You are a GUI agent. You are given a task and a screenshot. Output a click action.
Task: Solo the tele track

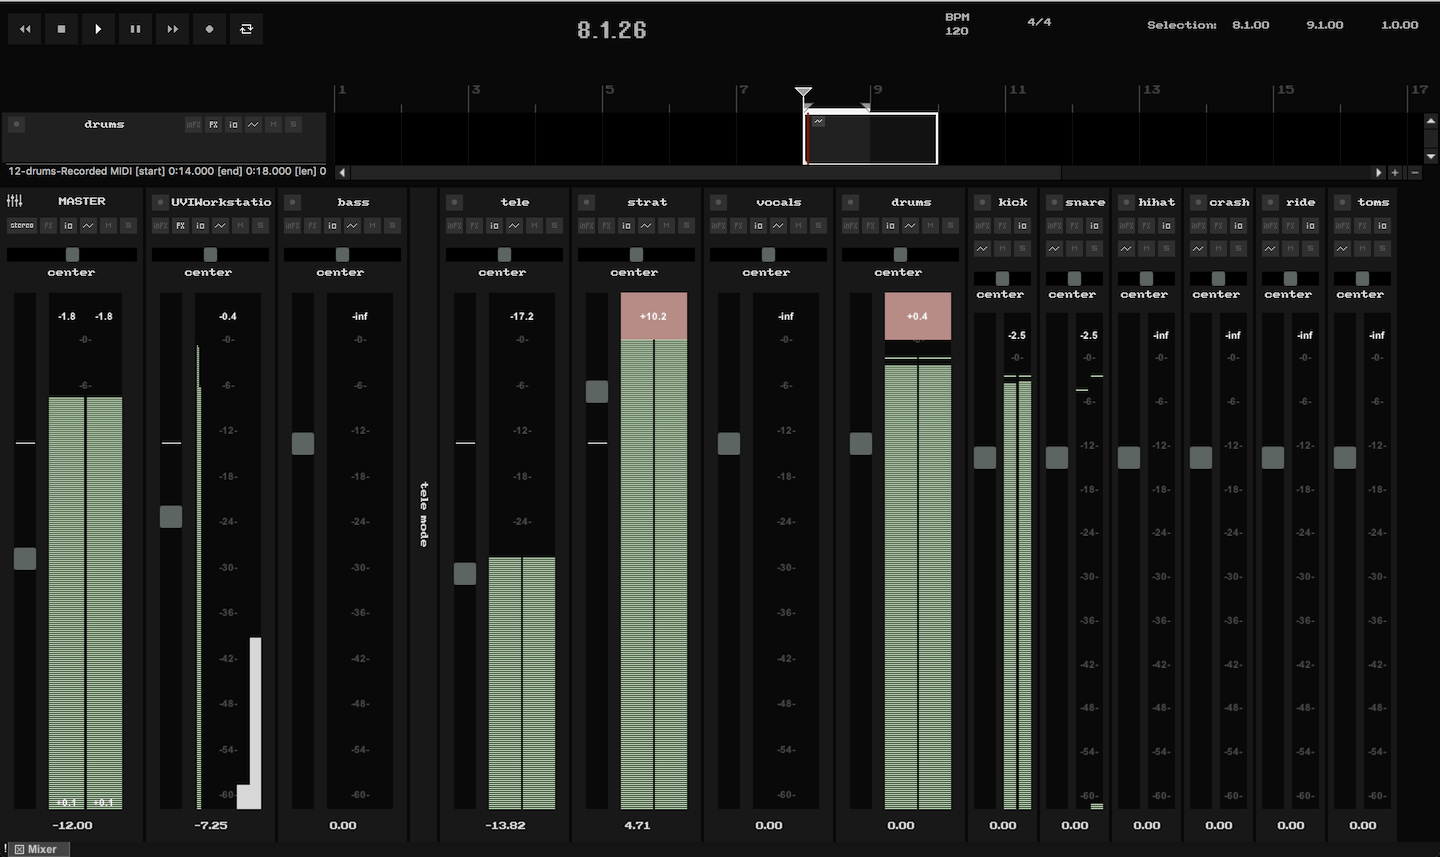pyautogui.click(x=554, y=226)
